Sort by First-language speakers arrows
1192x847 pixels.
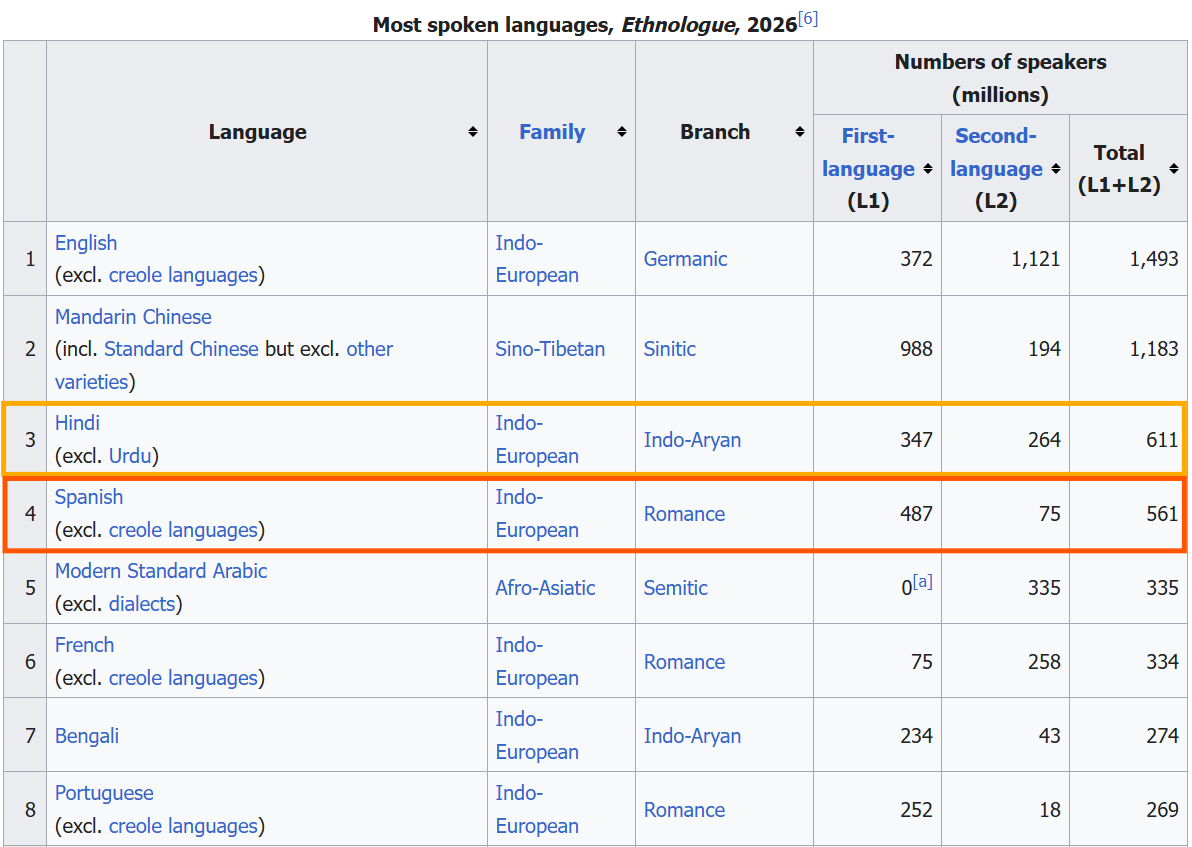click(928, 169)
